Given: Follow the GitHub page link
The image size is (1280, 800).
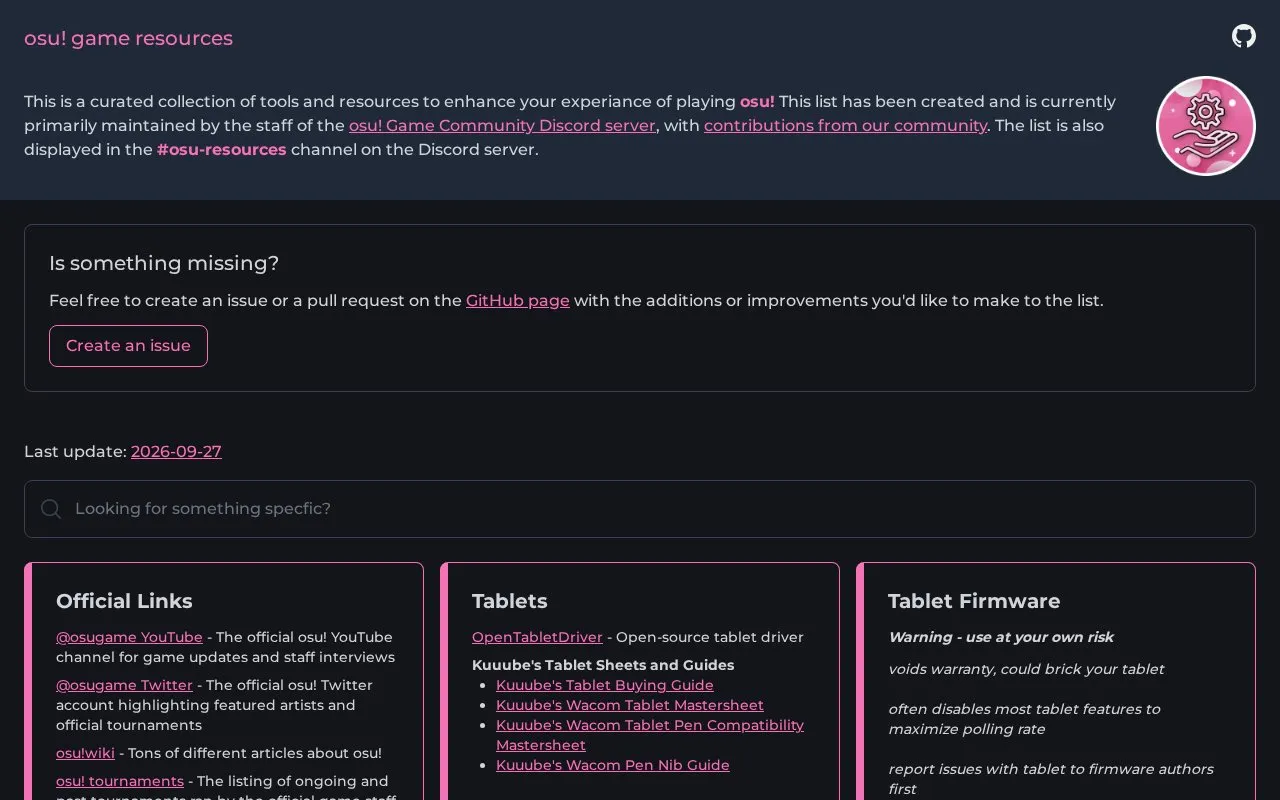Looking at the screenshot, I should (518, 301).
